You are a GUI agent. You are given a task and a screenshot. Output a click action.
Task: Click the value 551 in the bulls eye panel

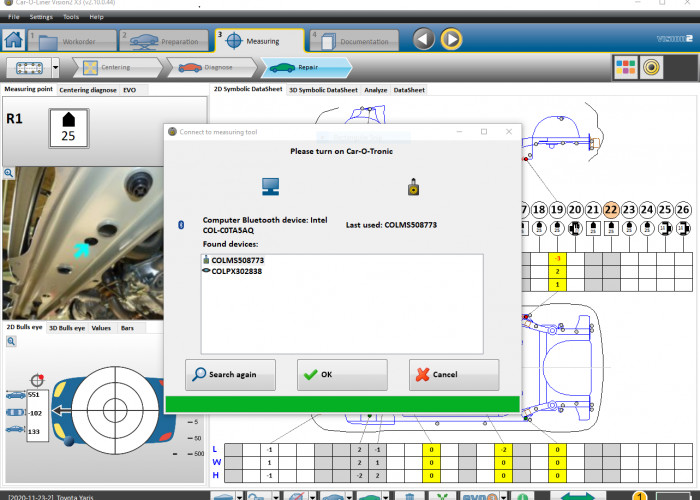point(34,395)
